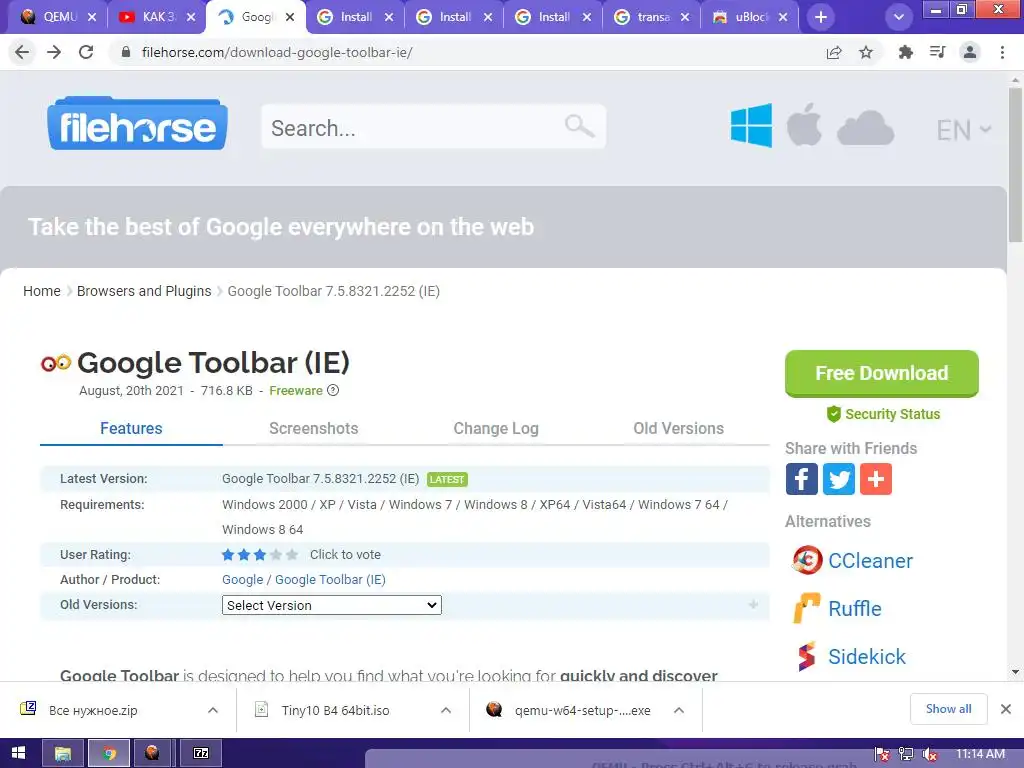Viewport: 1024px width, 768px height.
Task: Click the browser back arrow
Action: click(22, 52)
